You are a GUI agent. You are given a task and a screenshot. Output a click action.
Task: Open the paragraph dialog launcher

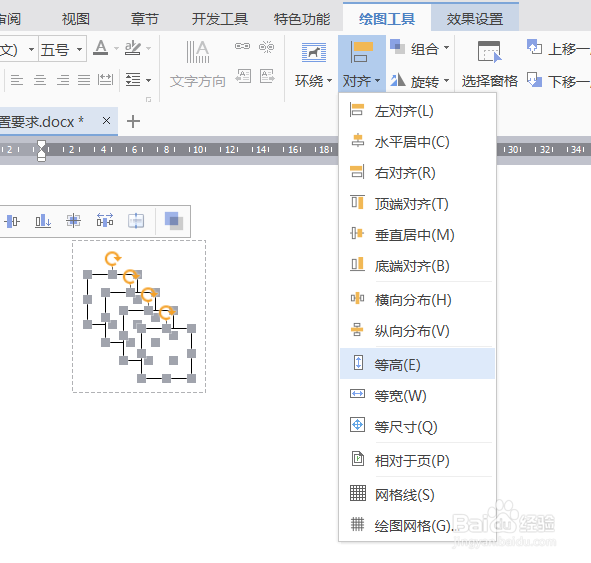coord(149,99)
